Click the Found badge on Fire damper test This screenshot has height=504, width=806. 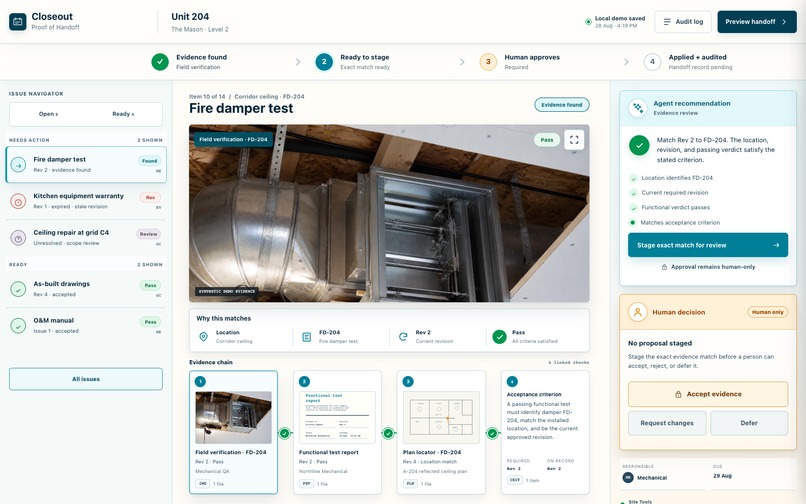click(150, 161)
